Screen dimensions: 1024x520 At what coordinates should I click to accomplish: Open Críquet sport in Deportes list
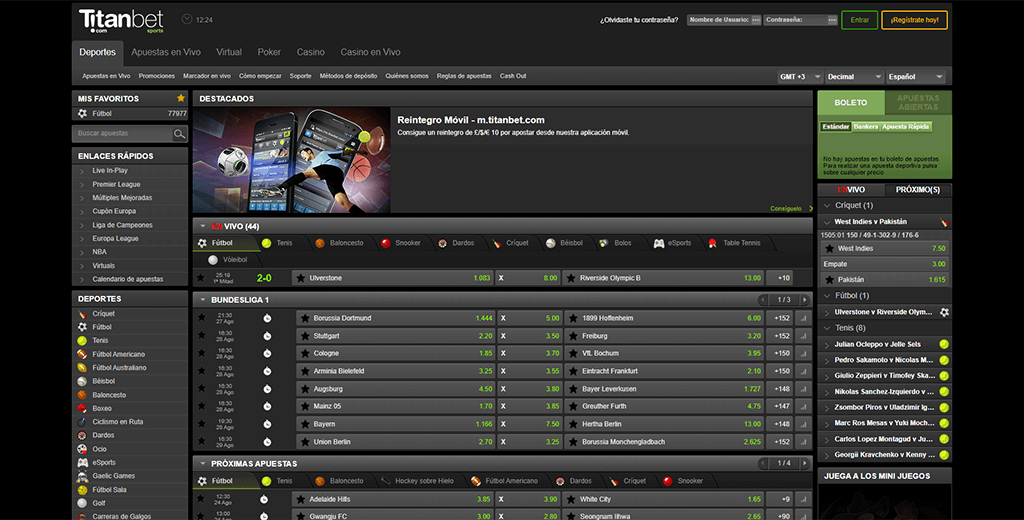(x=103, y=314)
